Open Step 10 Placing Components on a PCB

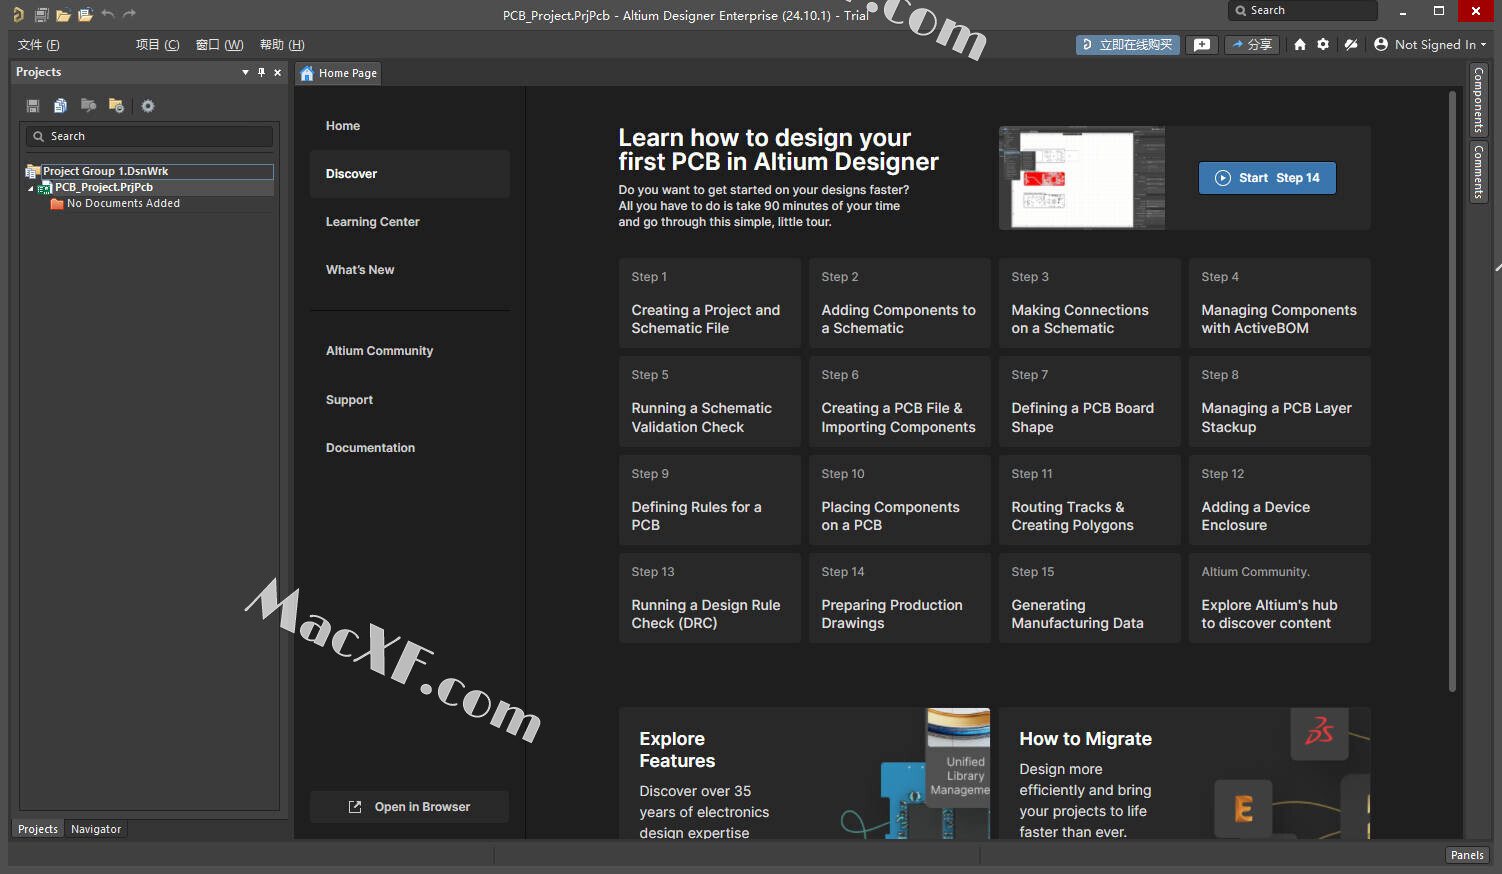click(x=900, y=500)
